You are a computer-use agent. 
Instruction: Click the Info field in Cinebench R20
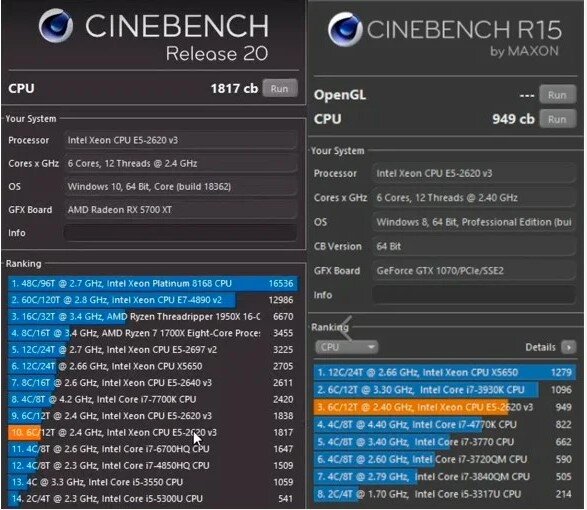pos(180,233)
